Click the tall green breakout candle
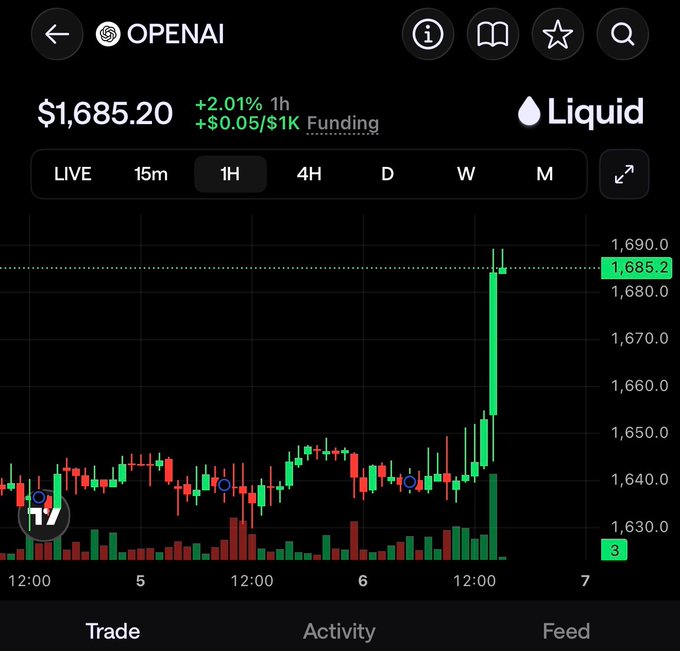 tap(493, 343)
